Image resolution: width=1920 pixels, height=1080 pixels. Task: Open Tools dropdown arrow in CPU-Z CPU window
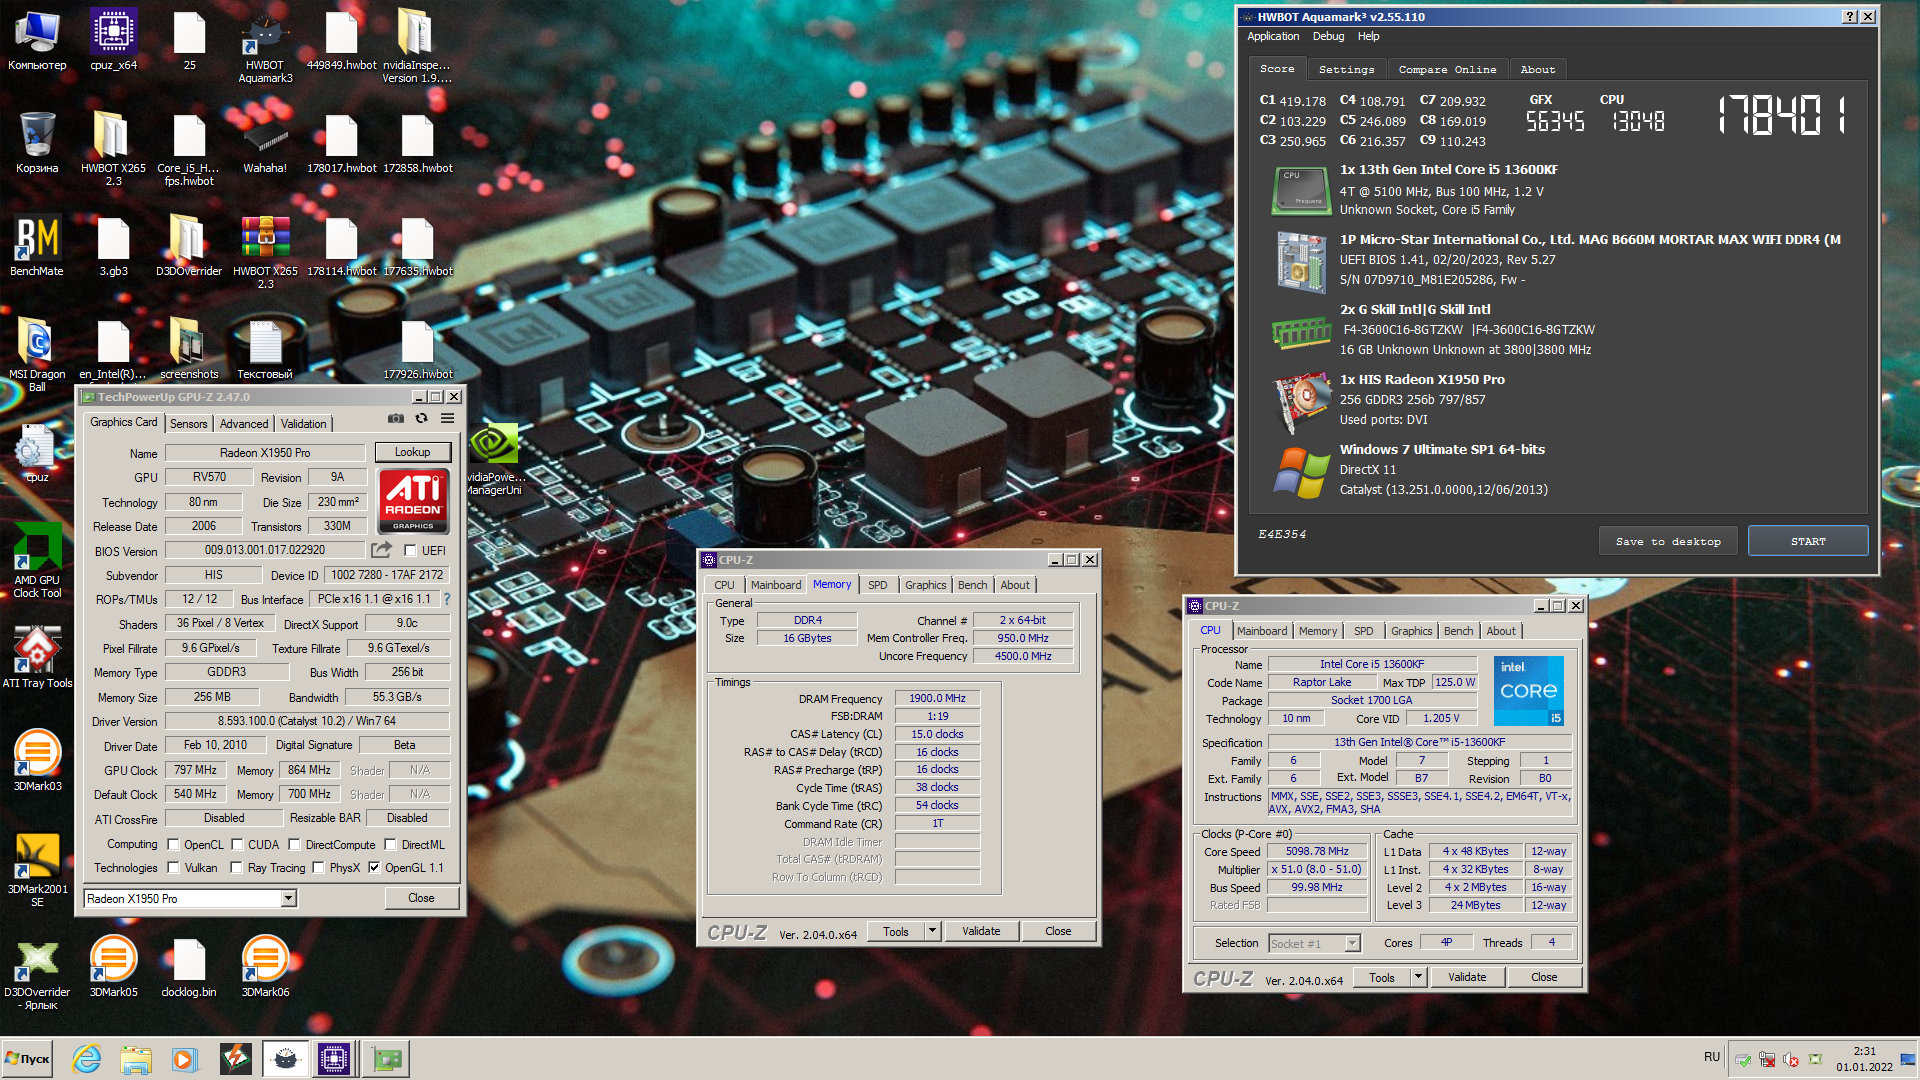[1418, 977]
